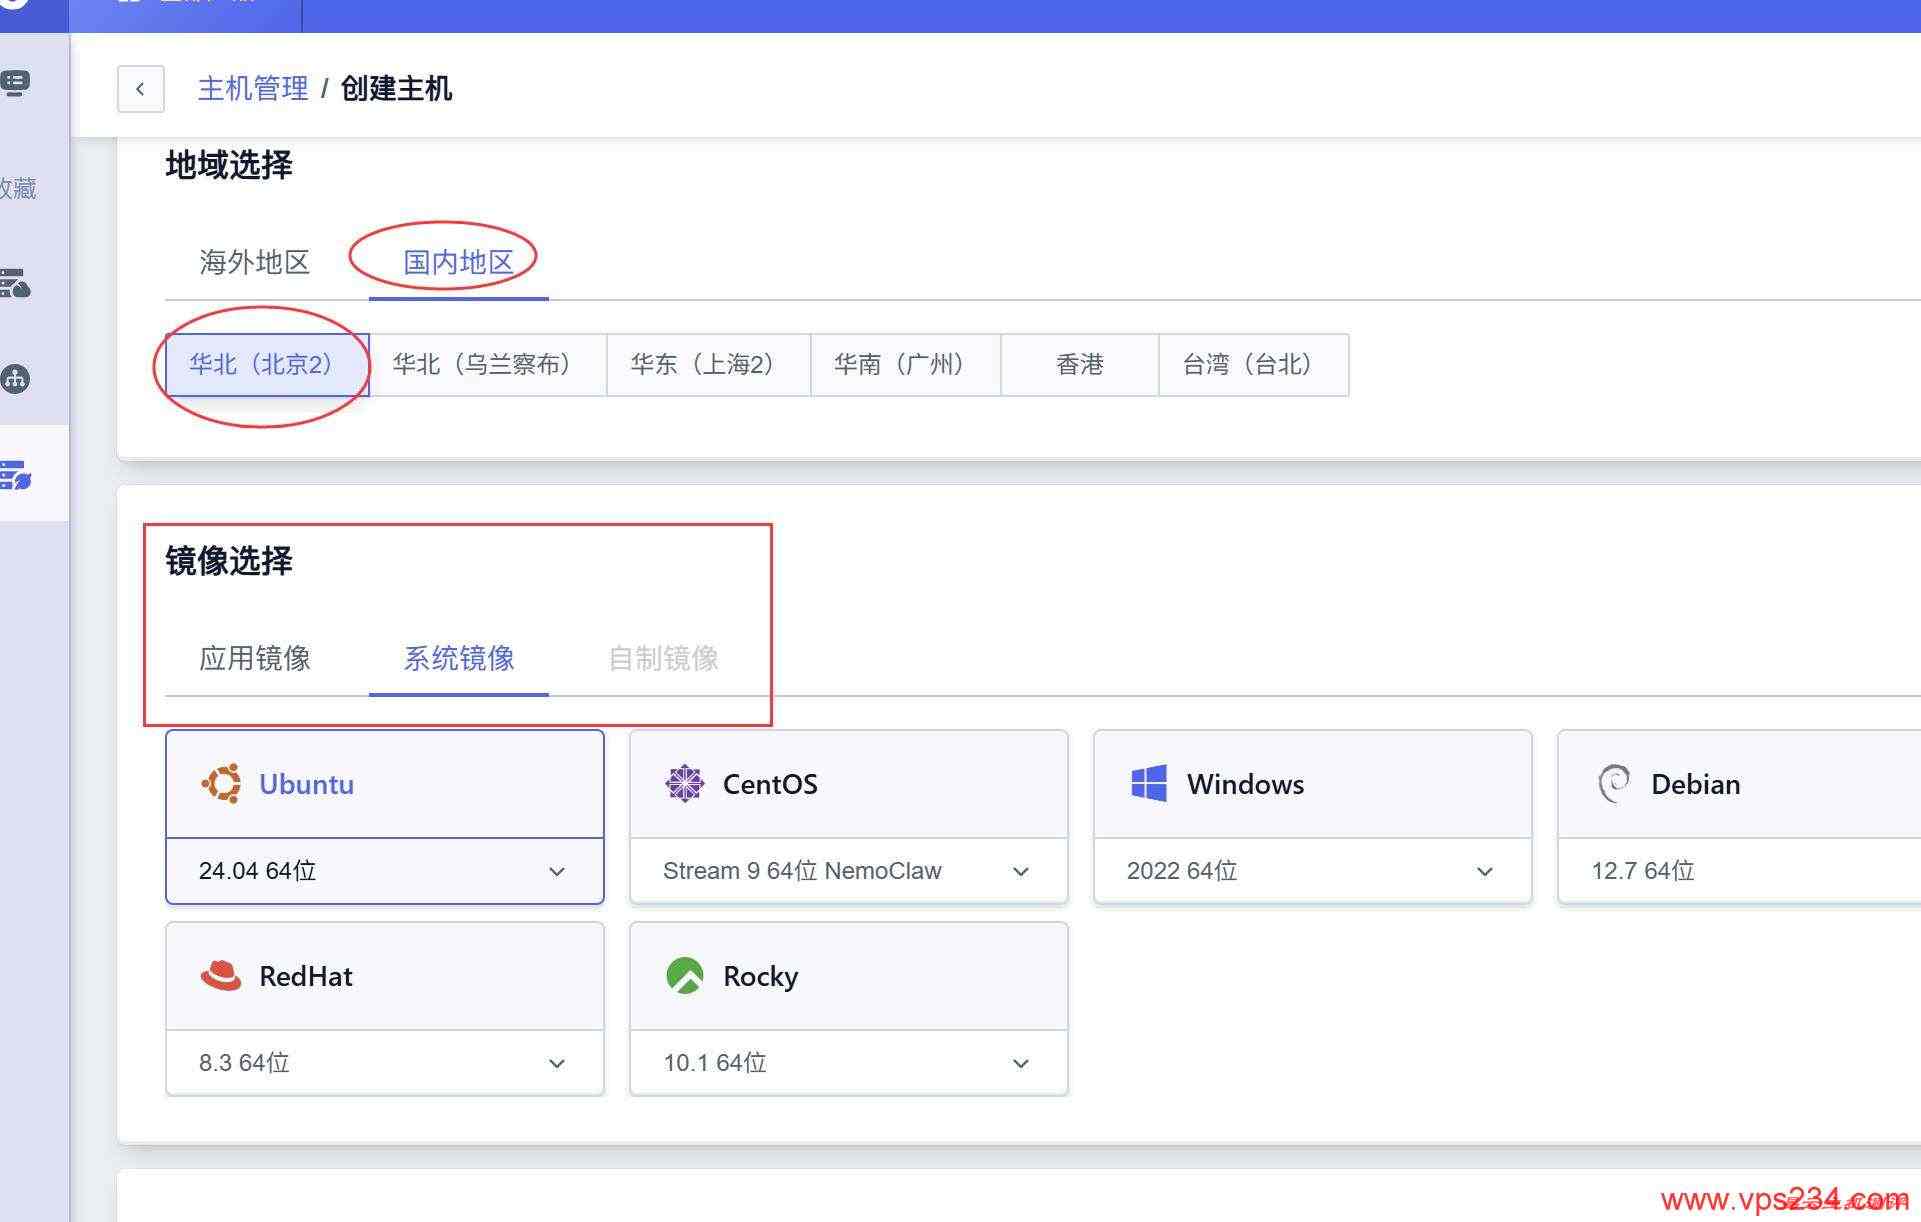This screenshot has height=1222, width=1921.
Task: Pick the Rocky image card
Action: pyautogui.click(x=849, y=977)
